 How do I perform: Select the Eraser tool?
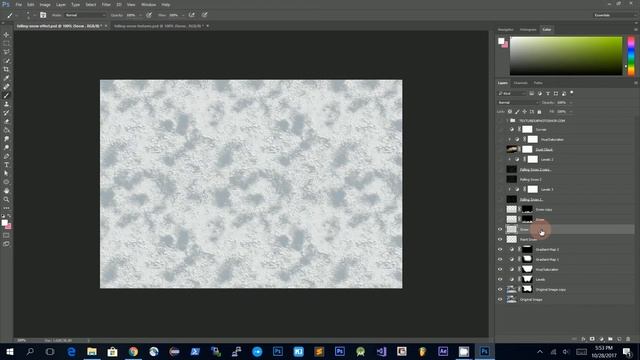click(6, 121)
